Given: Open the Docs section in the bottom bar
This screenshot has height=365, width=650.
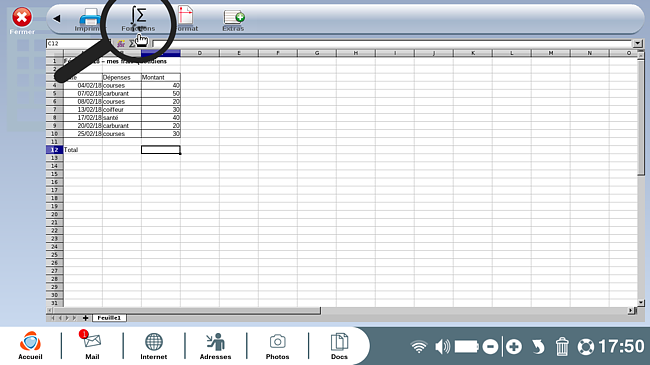Looking at the screenshot, I should [339, 345].
